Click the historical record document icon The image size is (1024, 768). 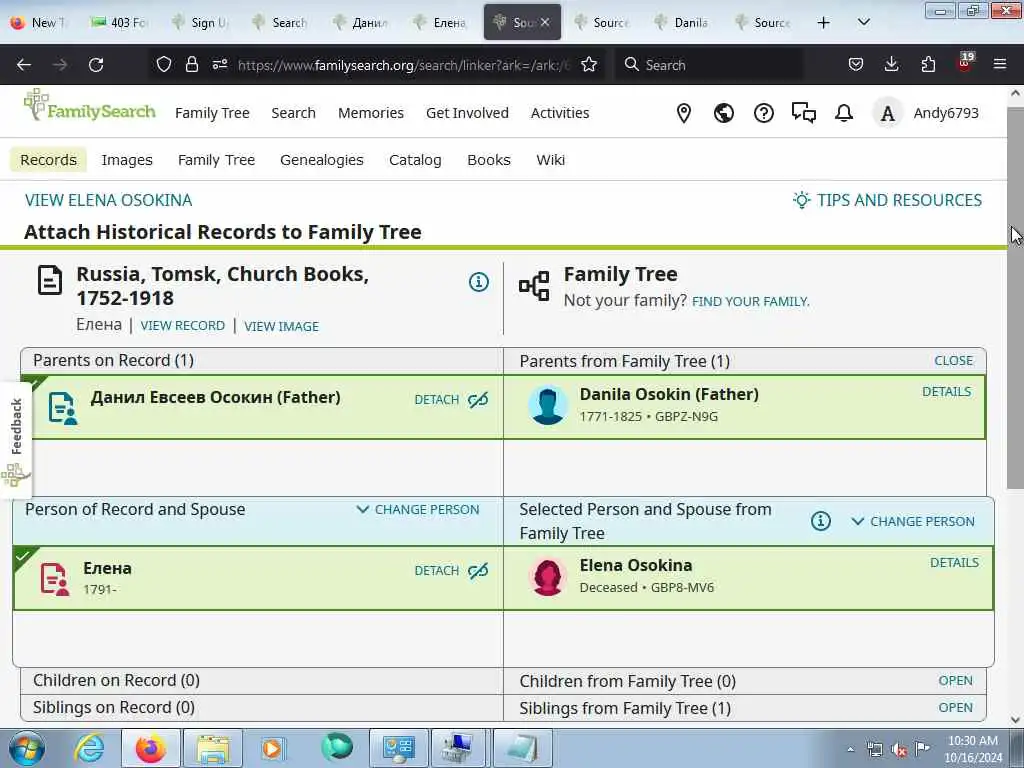(50, 280)
